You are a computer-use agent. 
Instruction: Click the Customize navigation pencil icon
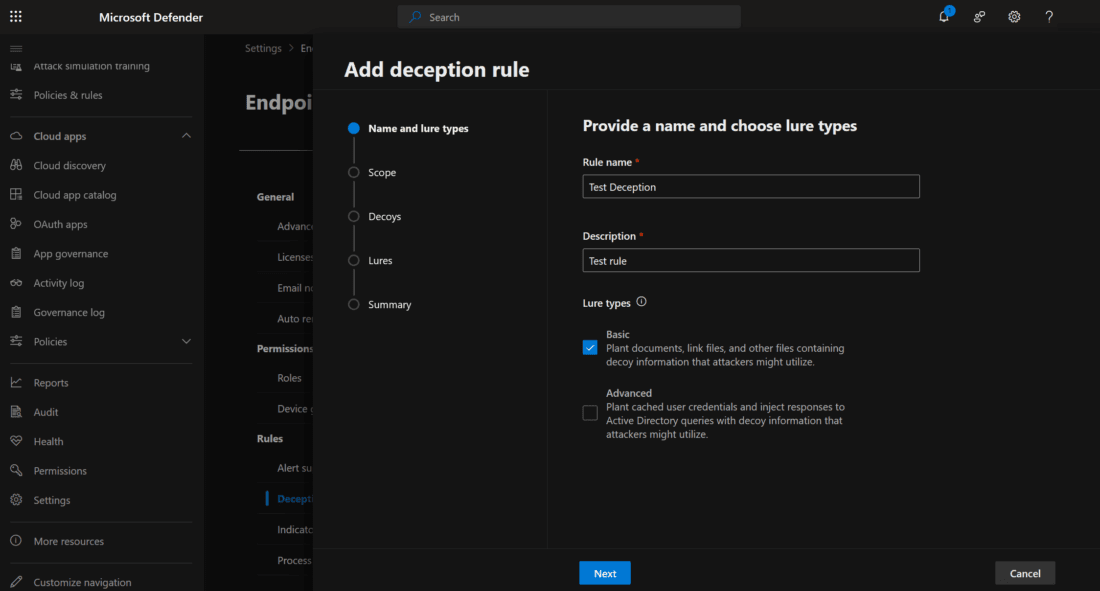(x=16, y=582)
